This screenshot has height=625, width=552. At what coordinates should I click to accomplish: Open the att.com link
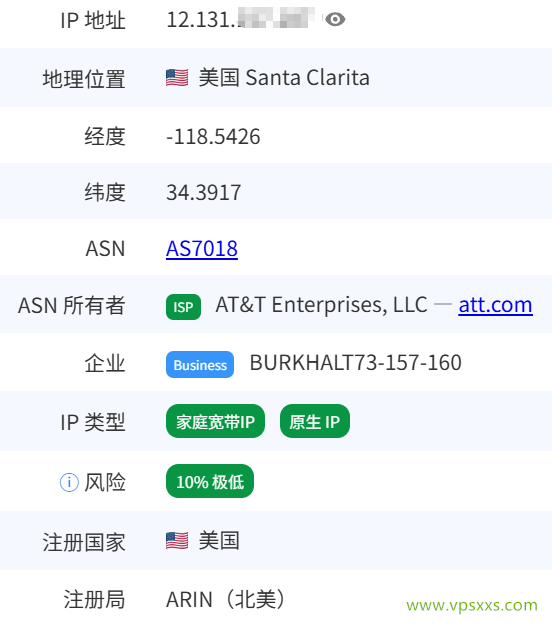(495, 305)
